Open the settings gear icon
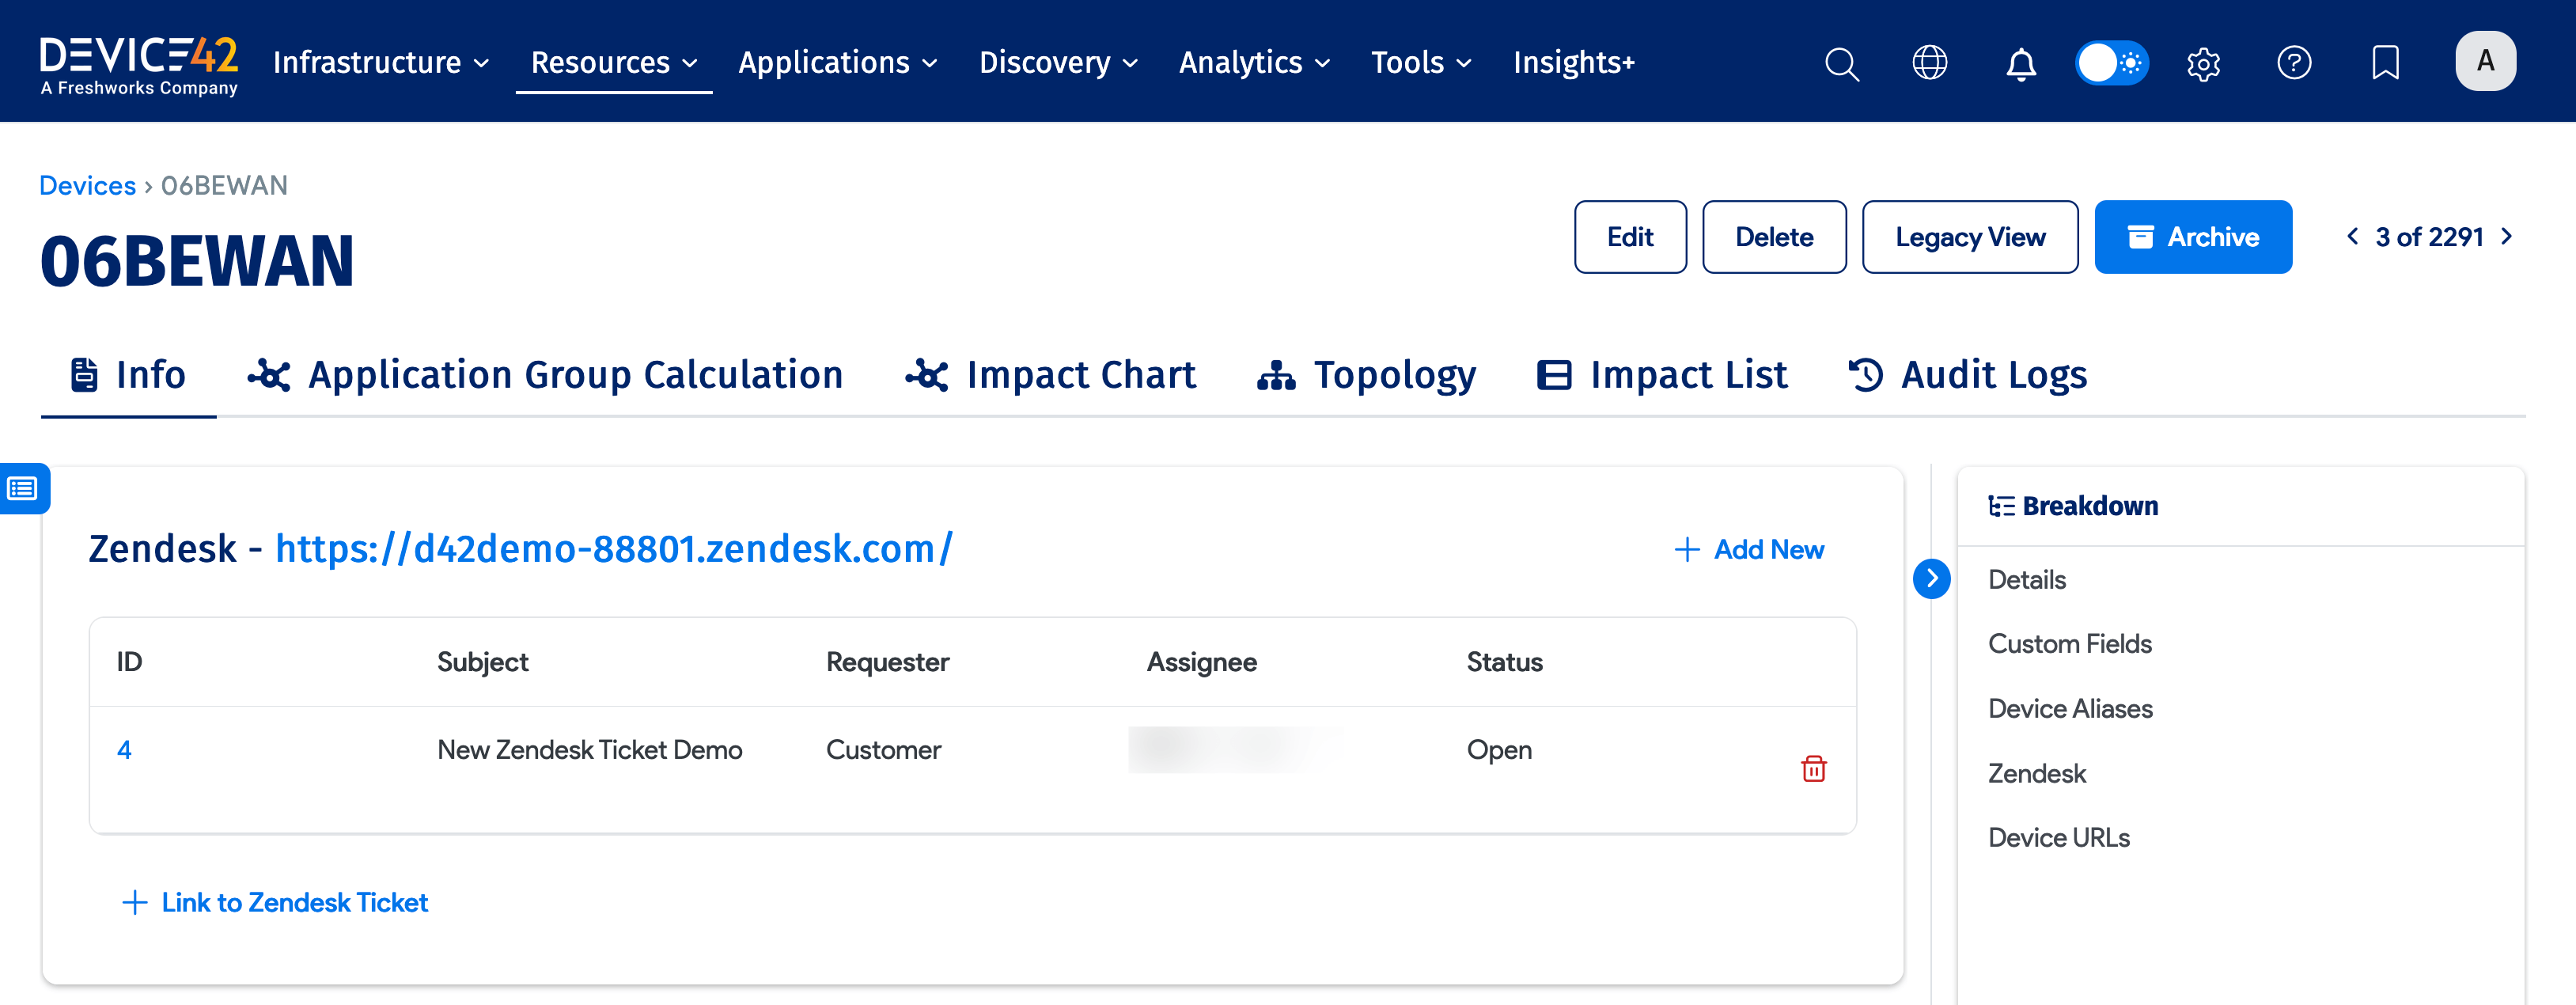Image resolution: width=2576 pixels, height=1005 pixels. [x=2203, y=64]
